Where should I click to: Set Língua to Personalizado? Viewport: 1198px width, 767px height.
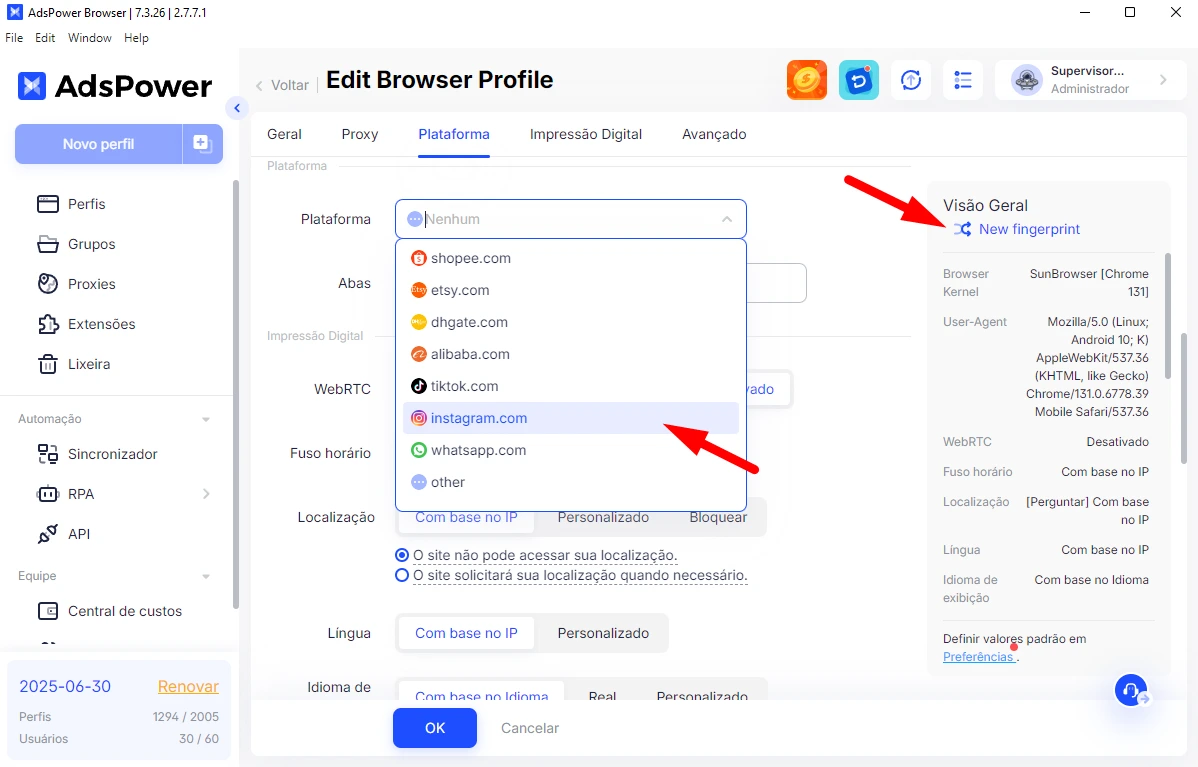[x=603, y=633]
